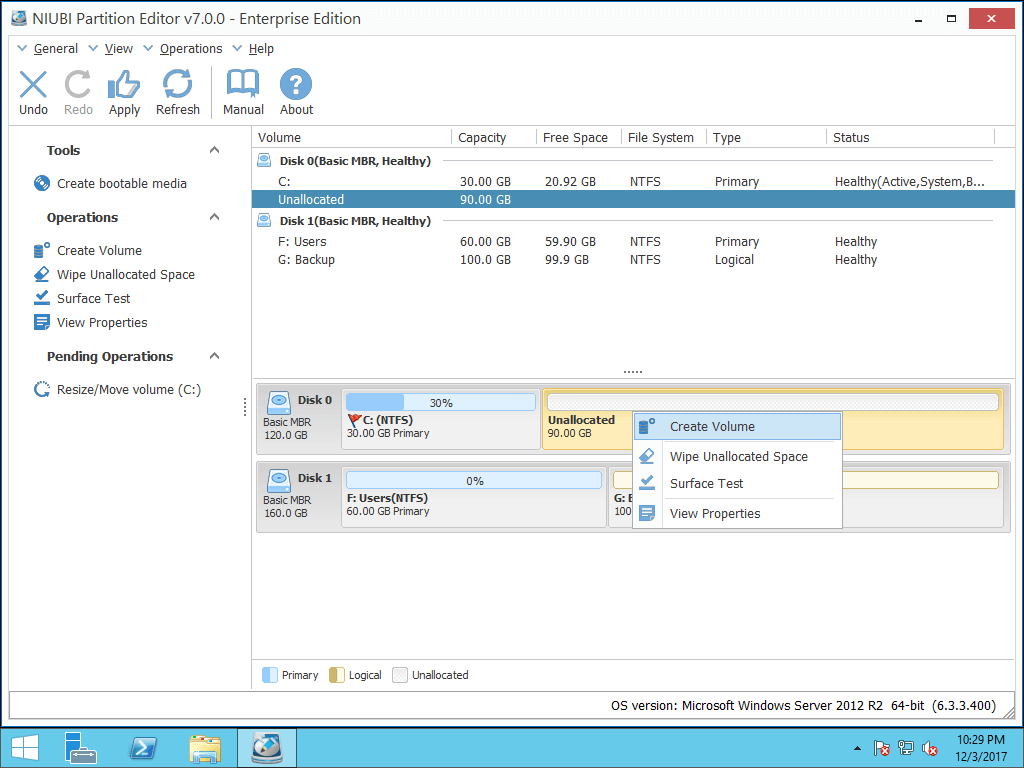Image resolution: width=1024 pixels, height=768 pixels.
Task: Choose Wipe Unallocated Space in context menu
Action: pyautogui.click(x=737, y=456)
